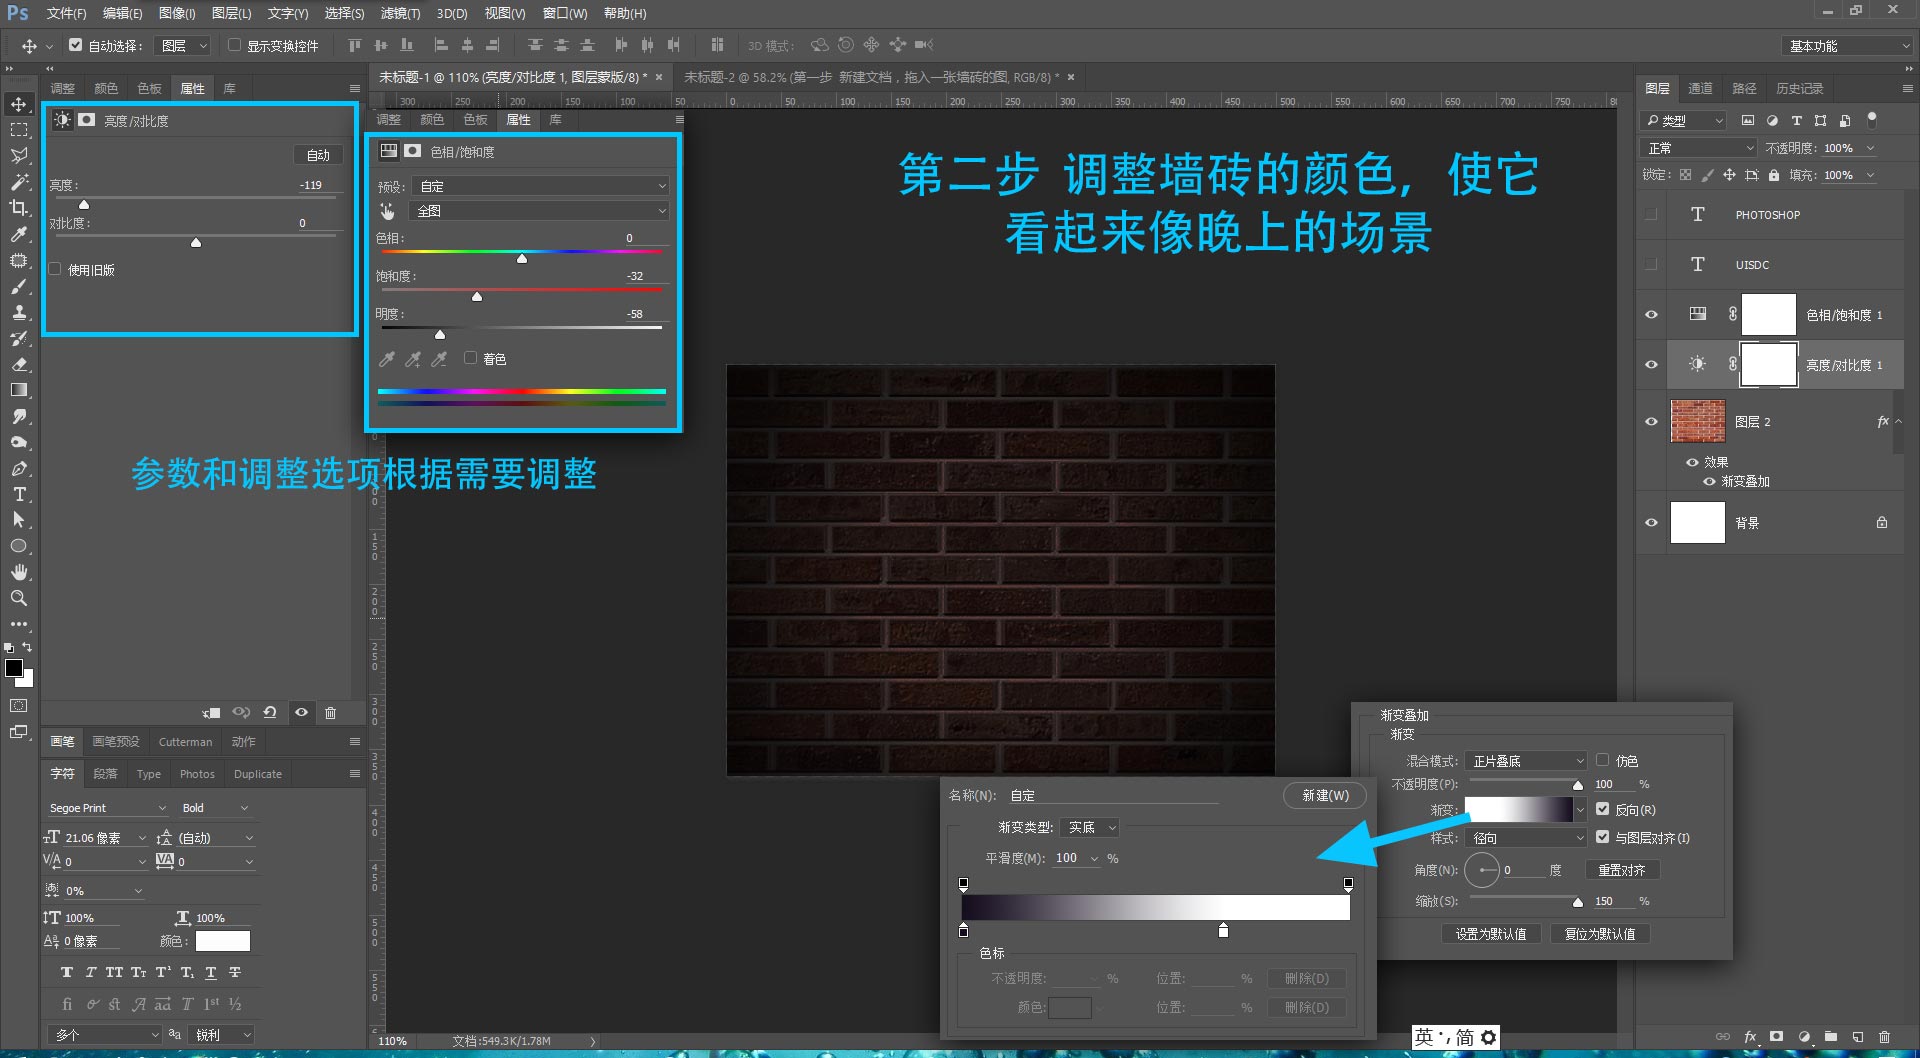Image resolution: width=1920 pixels, height=1058 pixels.
Task: Open the 滤镜(T) menu
Action: click(x=400, y=13)
